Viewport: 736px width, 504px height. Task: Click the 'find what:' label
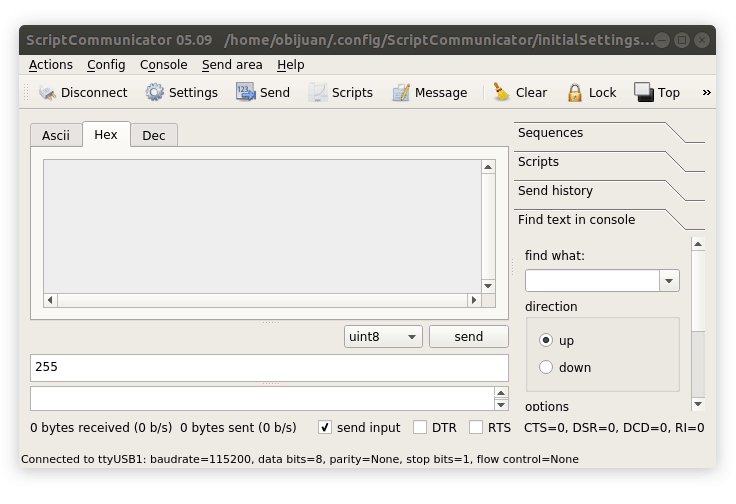point(555,256)
